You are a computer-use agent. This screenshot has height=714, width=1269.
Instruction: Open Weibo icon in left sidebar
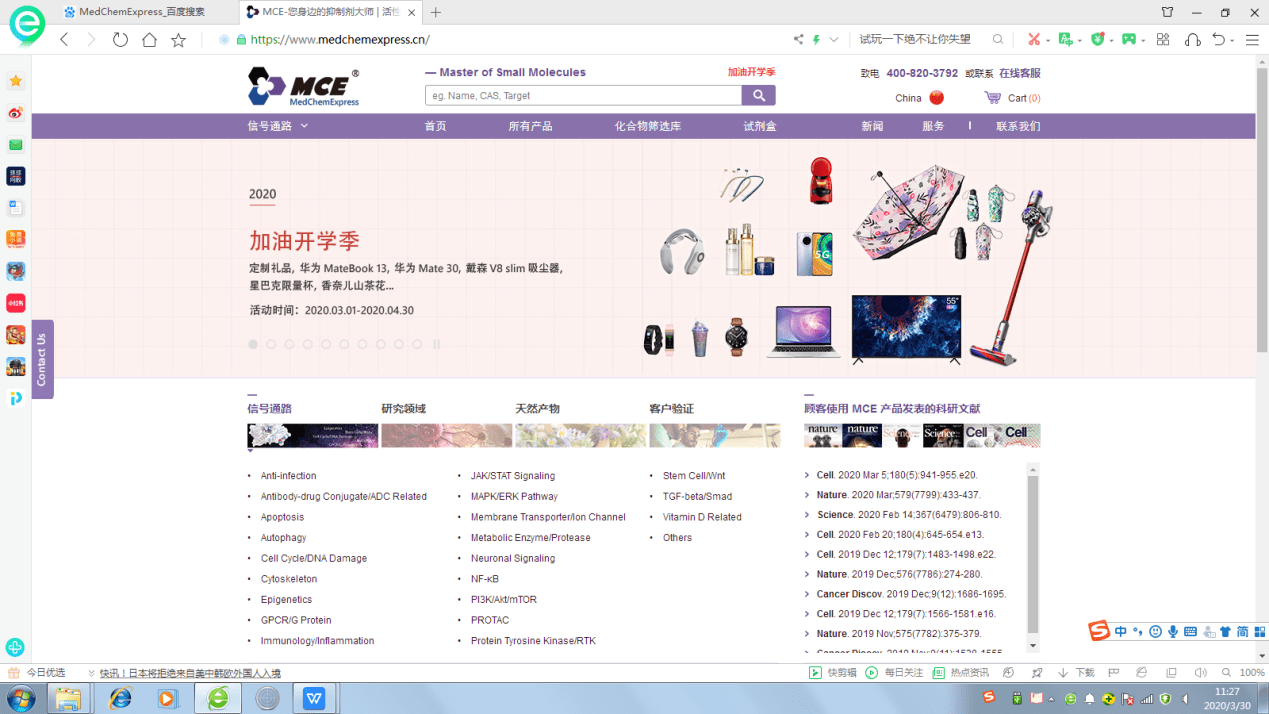point(15,113)
